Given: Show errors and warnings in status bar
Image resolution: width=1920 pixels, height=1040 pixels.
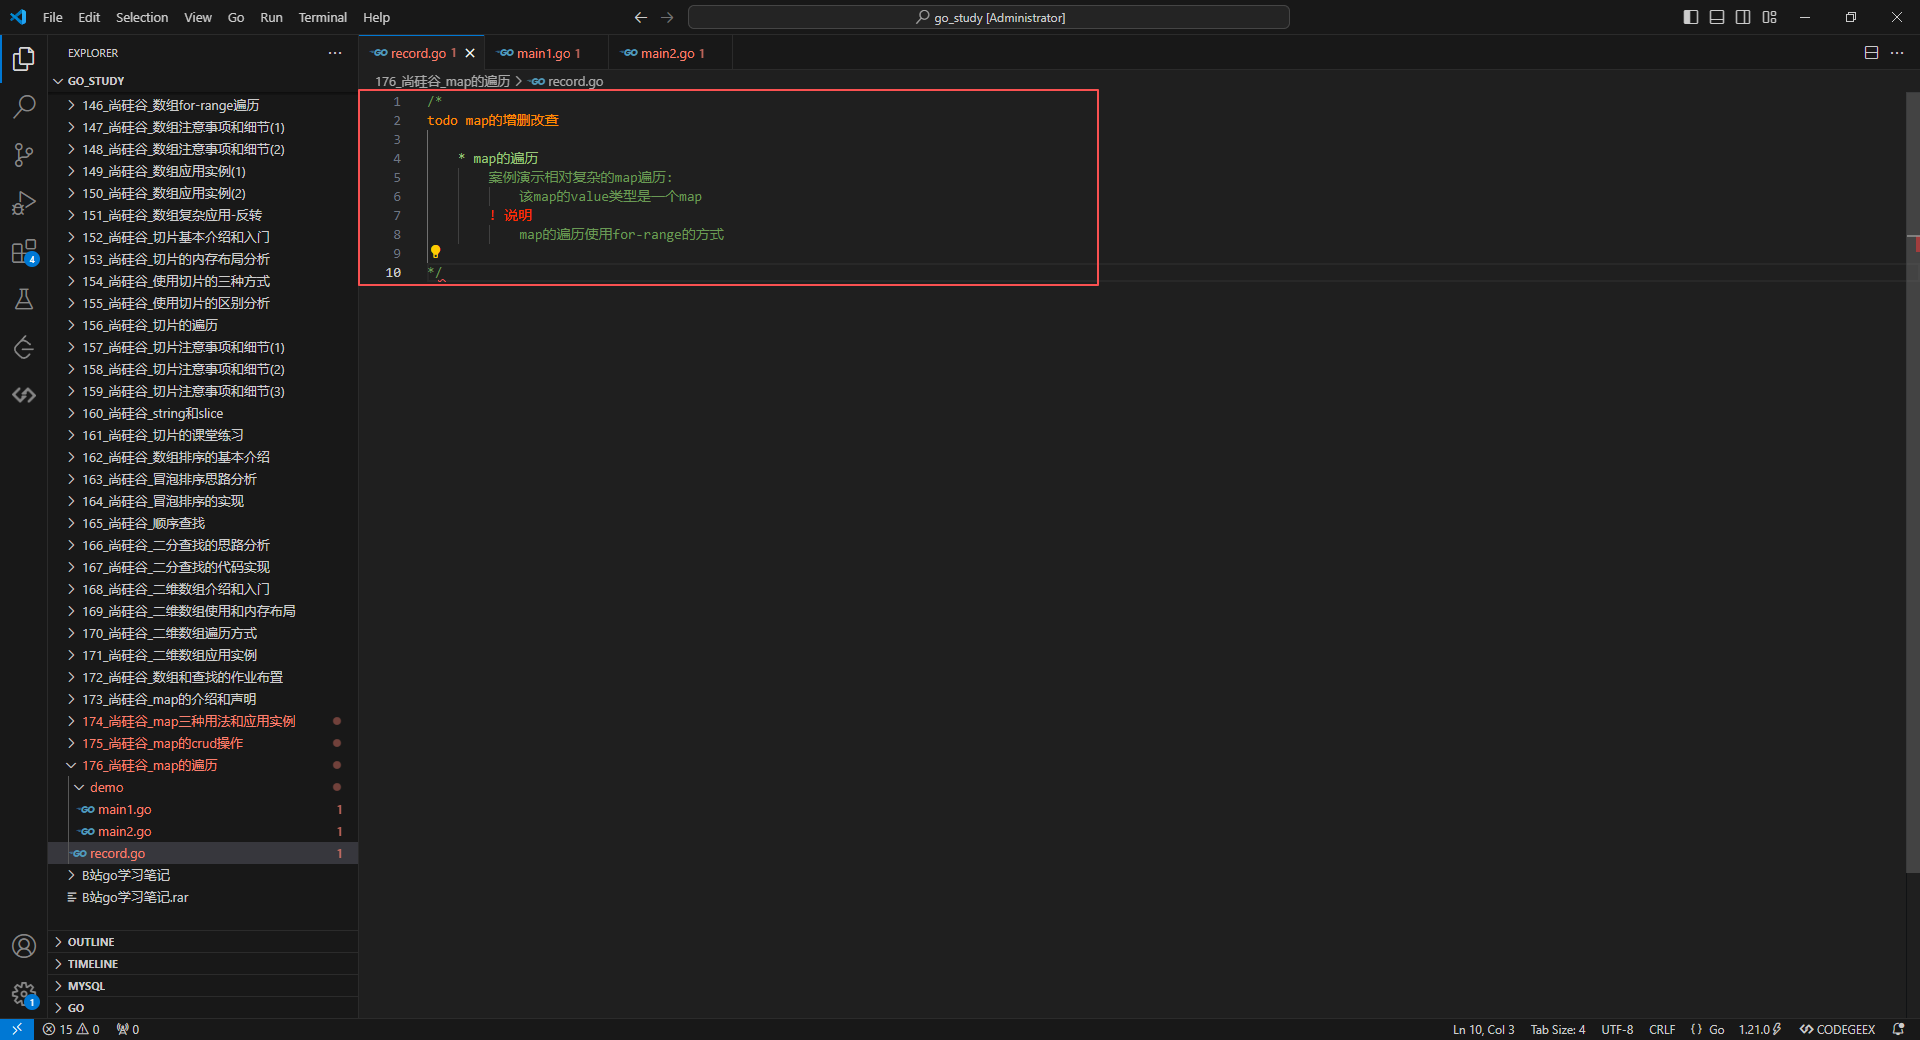Looking at the screenshot, I should pyautogui.click(x=71, y=1029).
